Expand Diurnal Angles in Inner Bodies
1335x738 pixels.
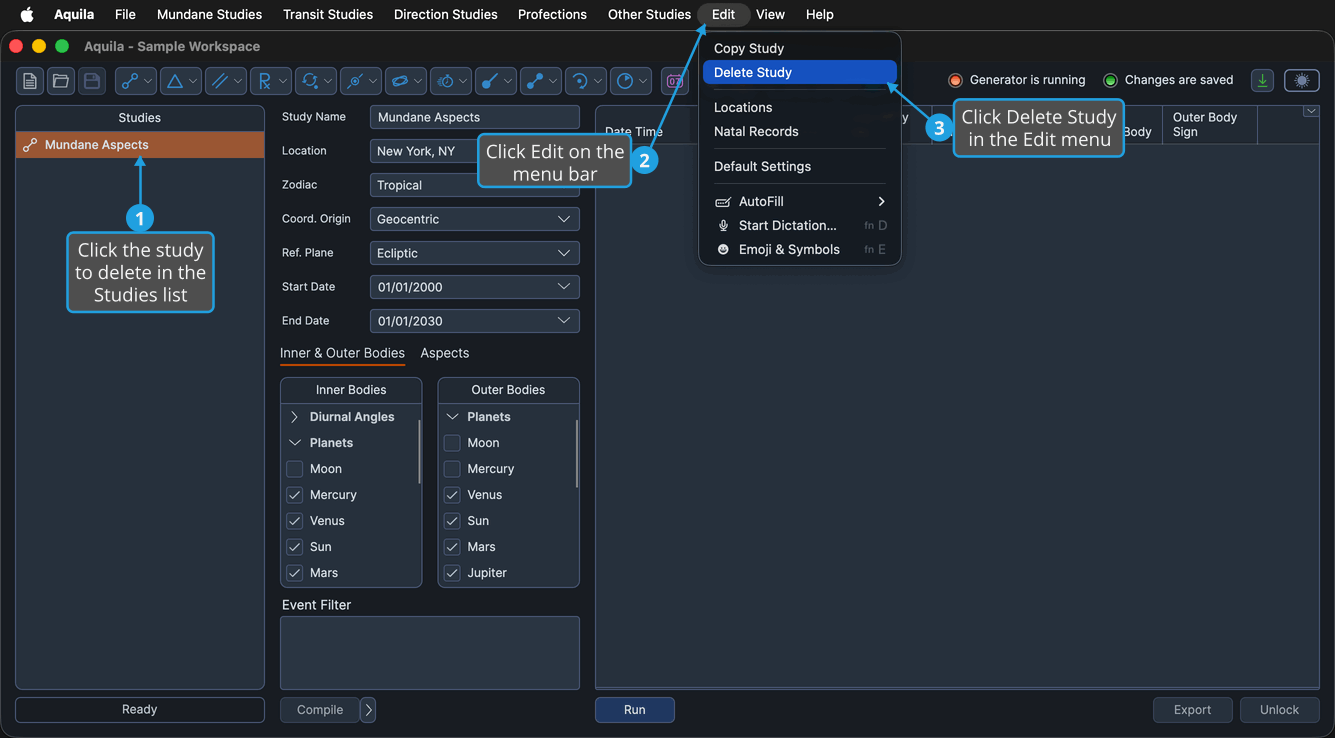click(x=295, y=417)
